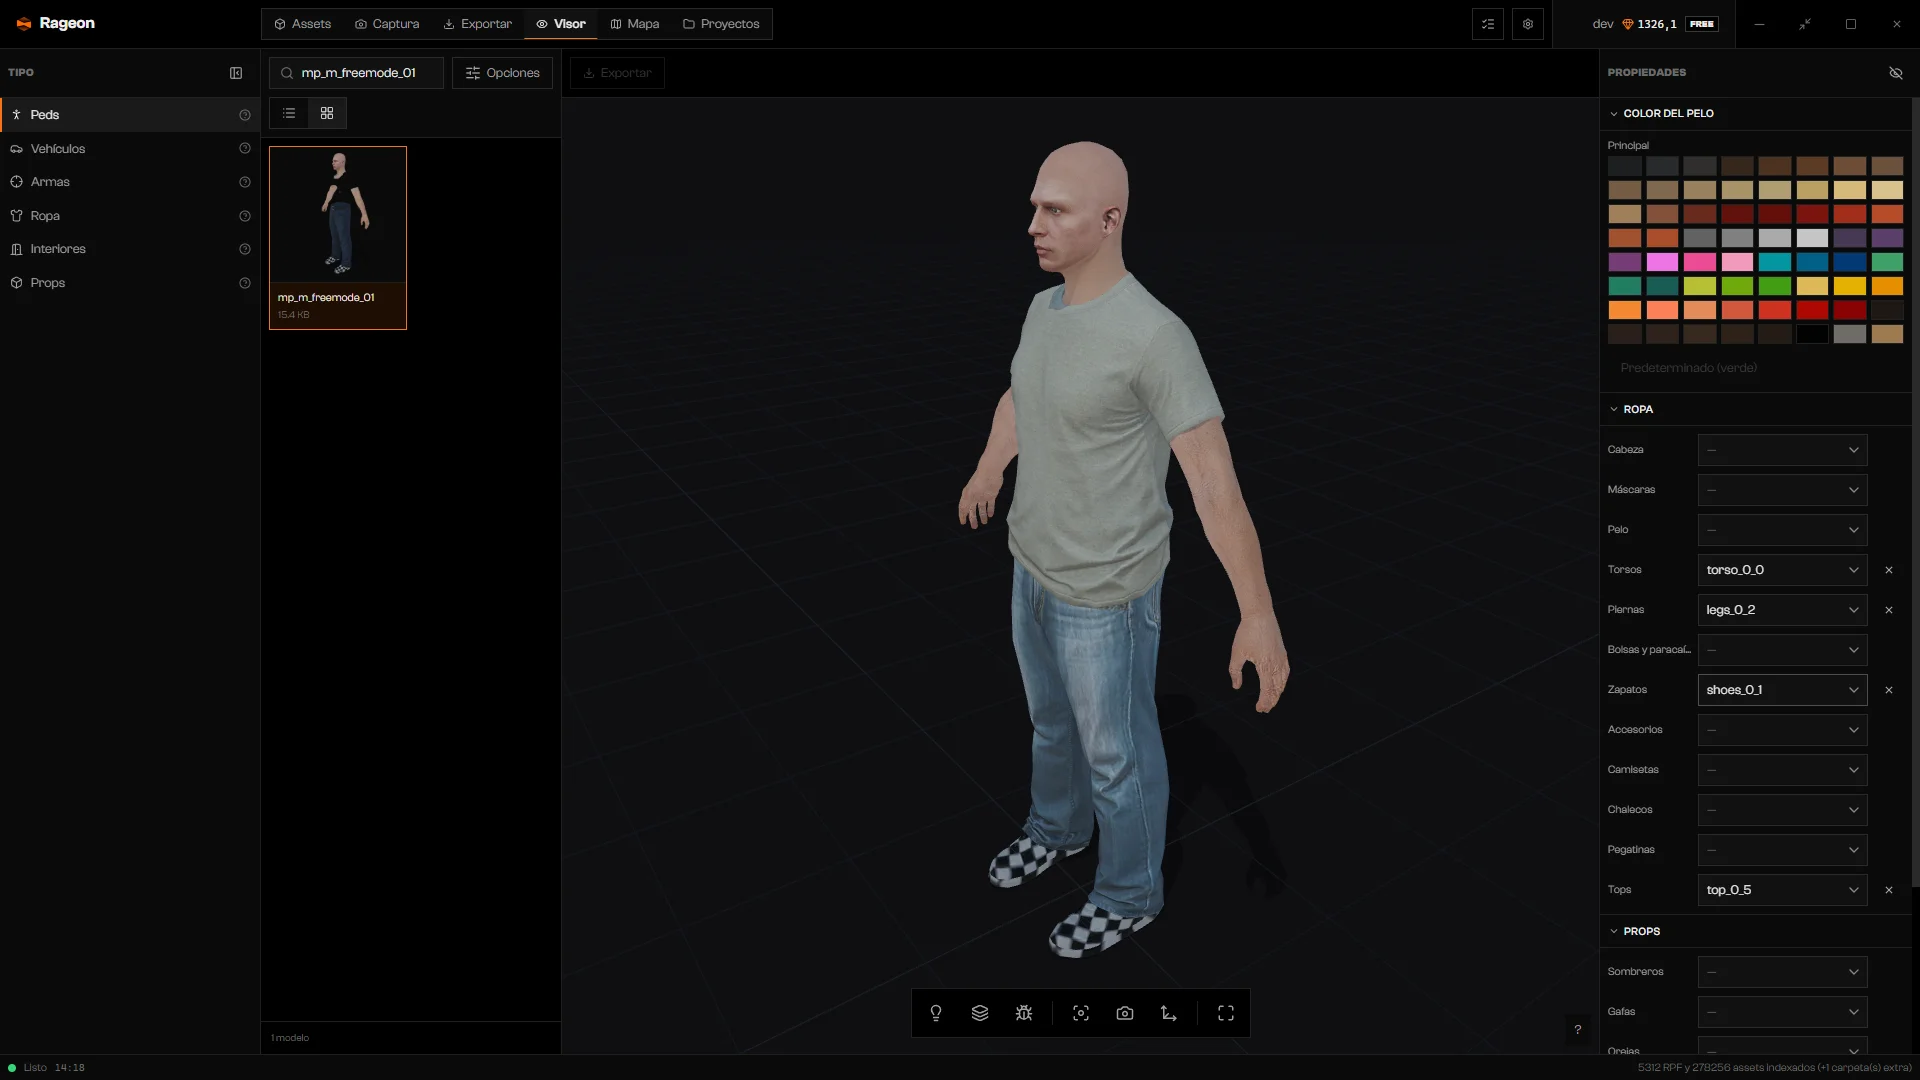1920x1080 pixels.
Task: Switch to grid view mode
Action: point(327,113)
